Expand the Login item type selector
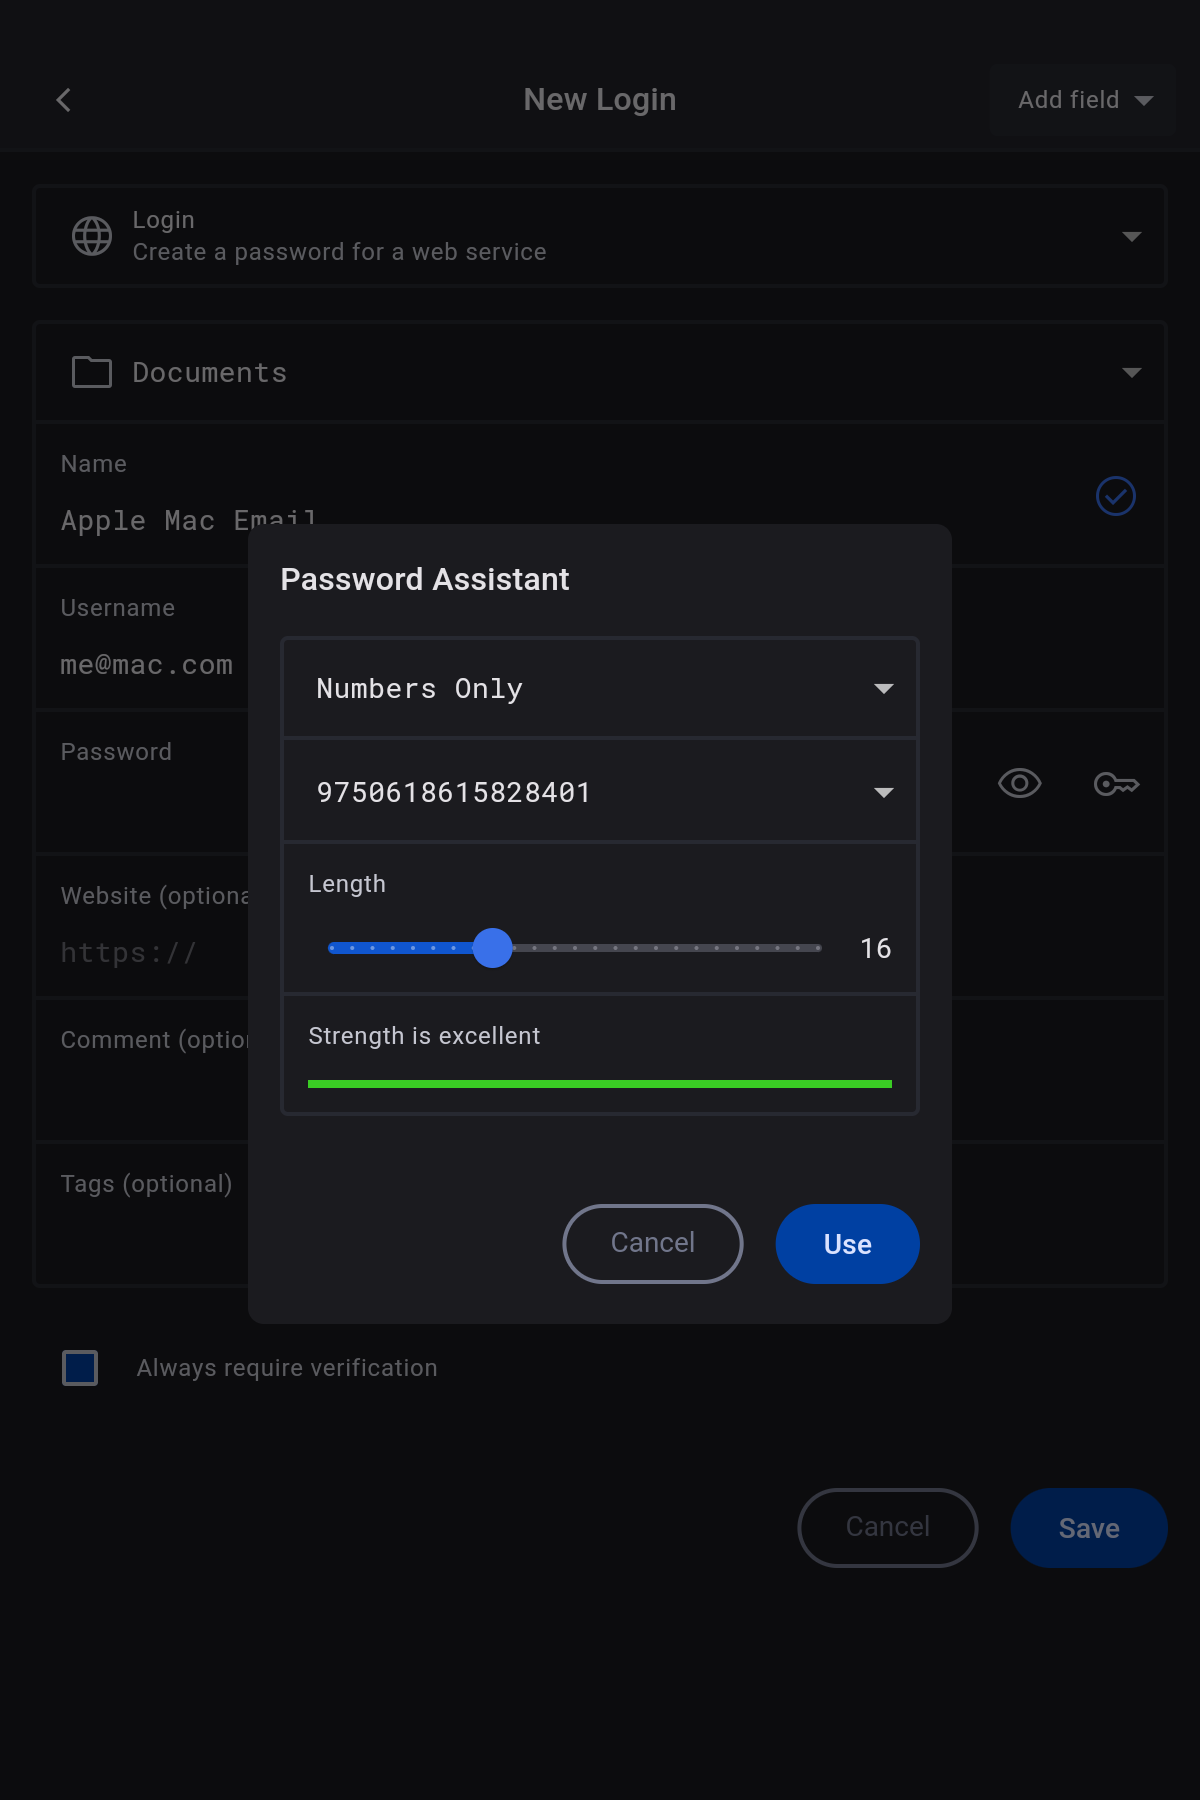Image resolution: width=1200 pixels, height=1800 pixels. click(1131, 237)
